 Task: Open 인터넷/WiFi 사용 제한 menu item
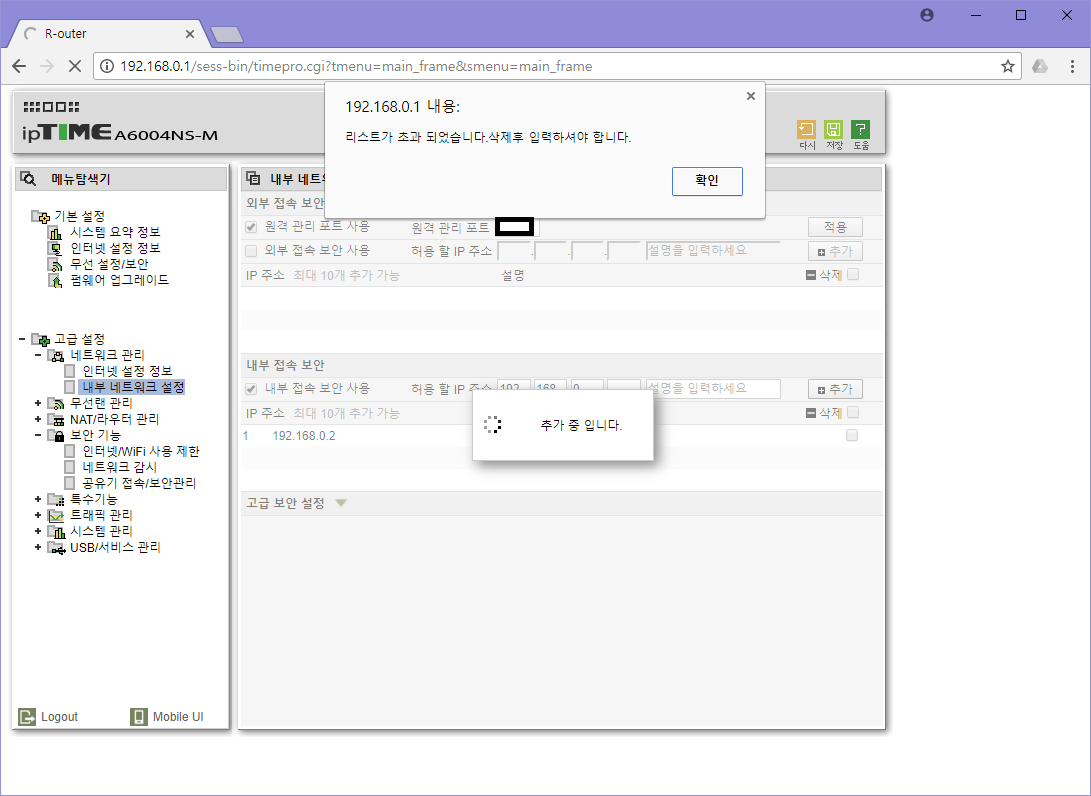point(141,451)
